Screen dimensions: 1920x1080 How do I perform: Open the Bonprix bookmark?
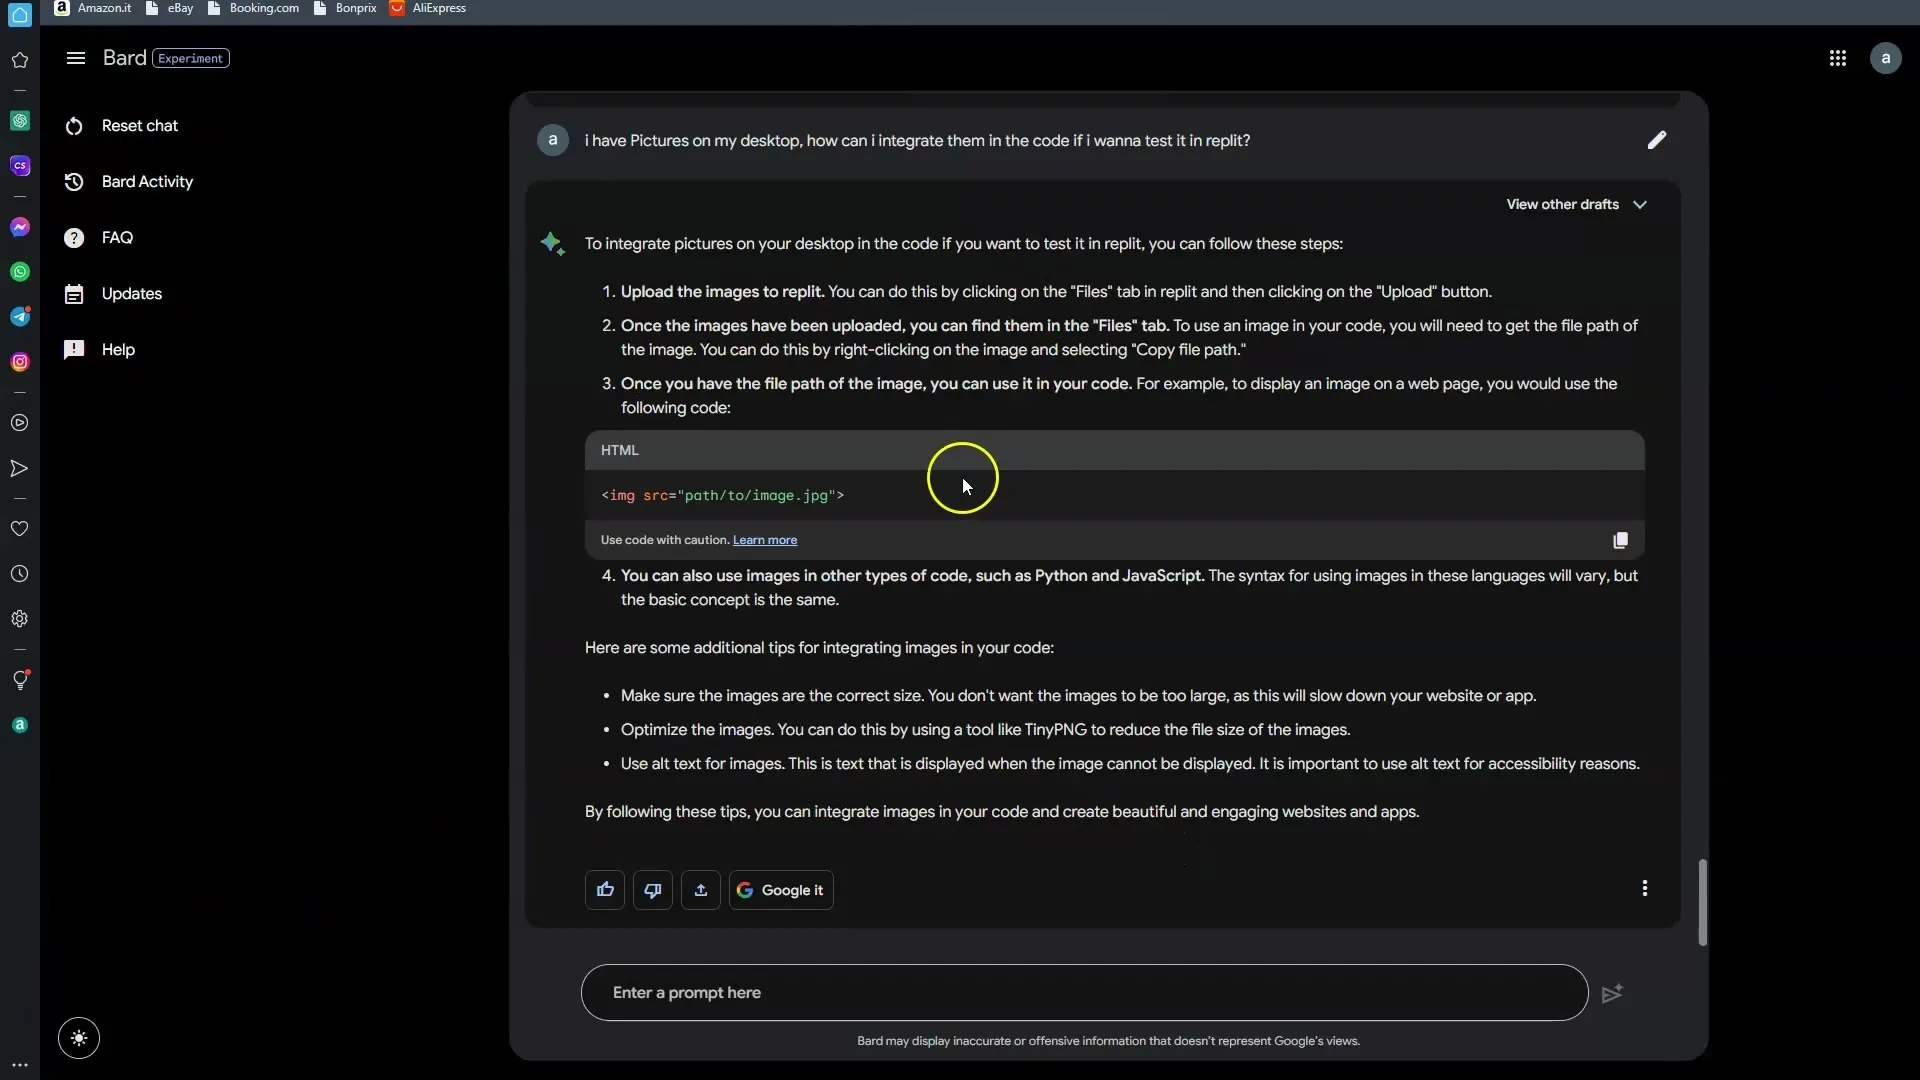pos(345,8)
